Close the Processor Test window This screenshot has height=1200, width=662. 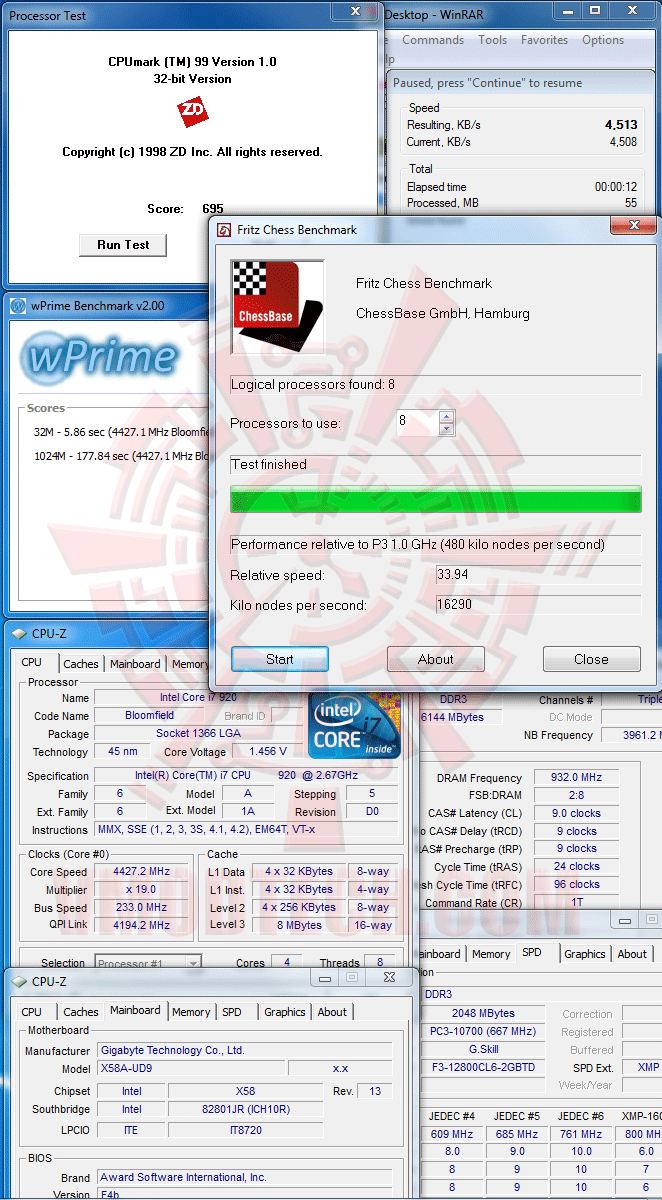[x=354, y=11]
